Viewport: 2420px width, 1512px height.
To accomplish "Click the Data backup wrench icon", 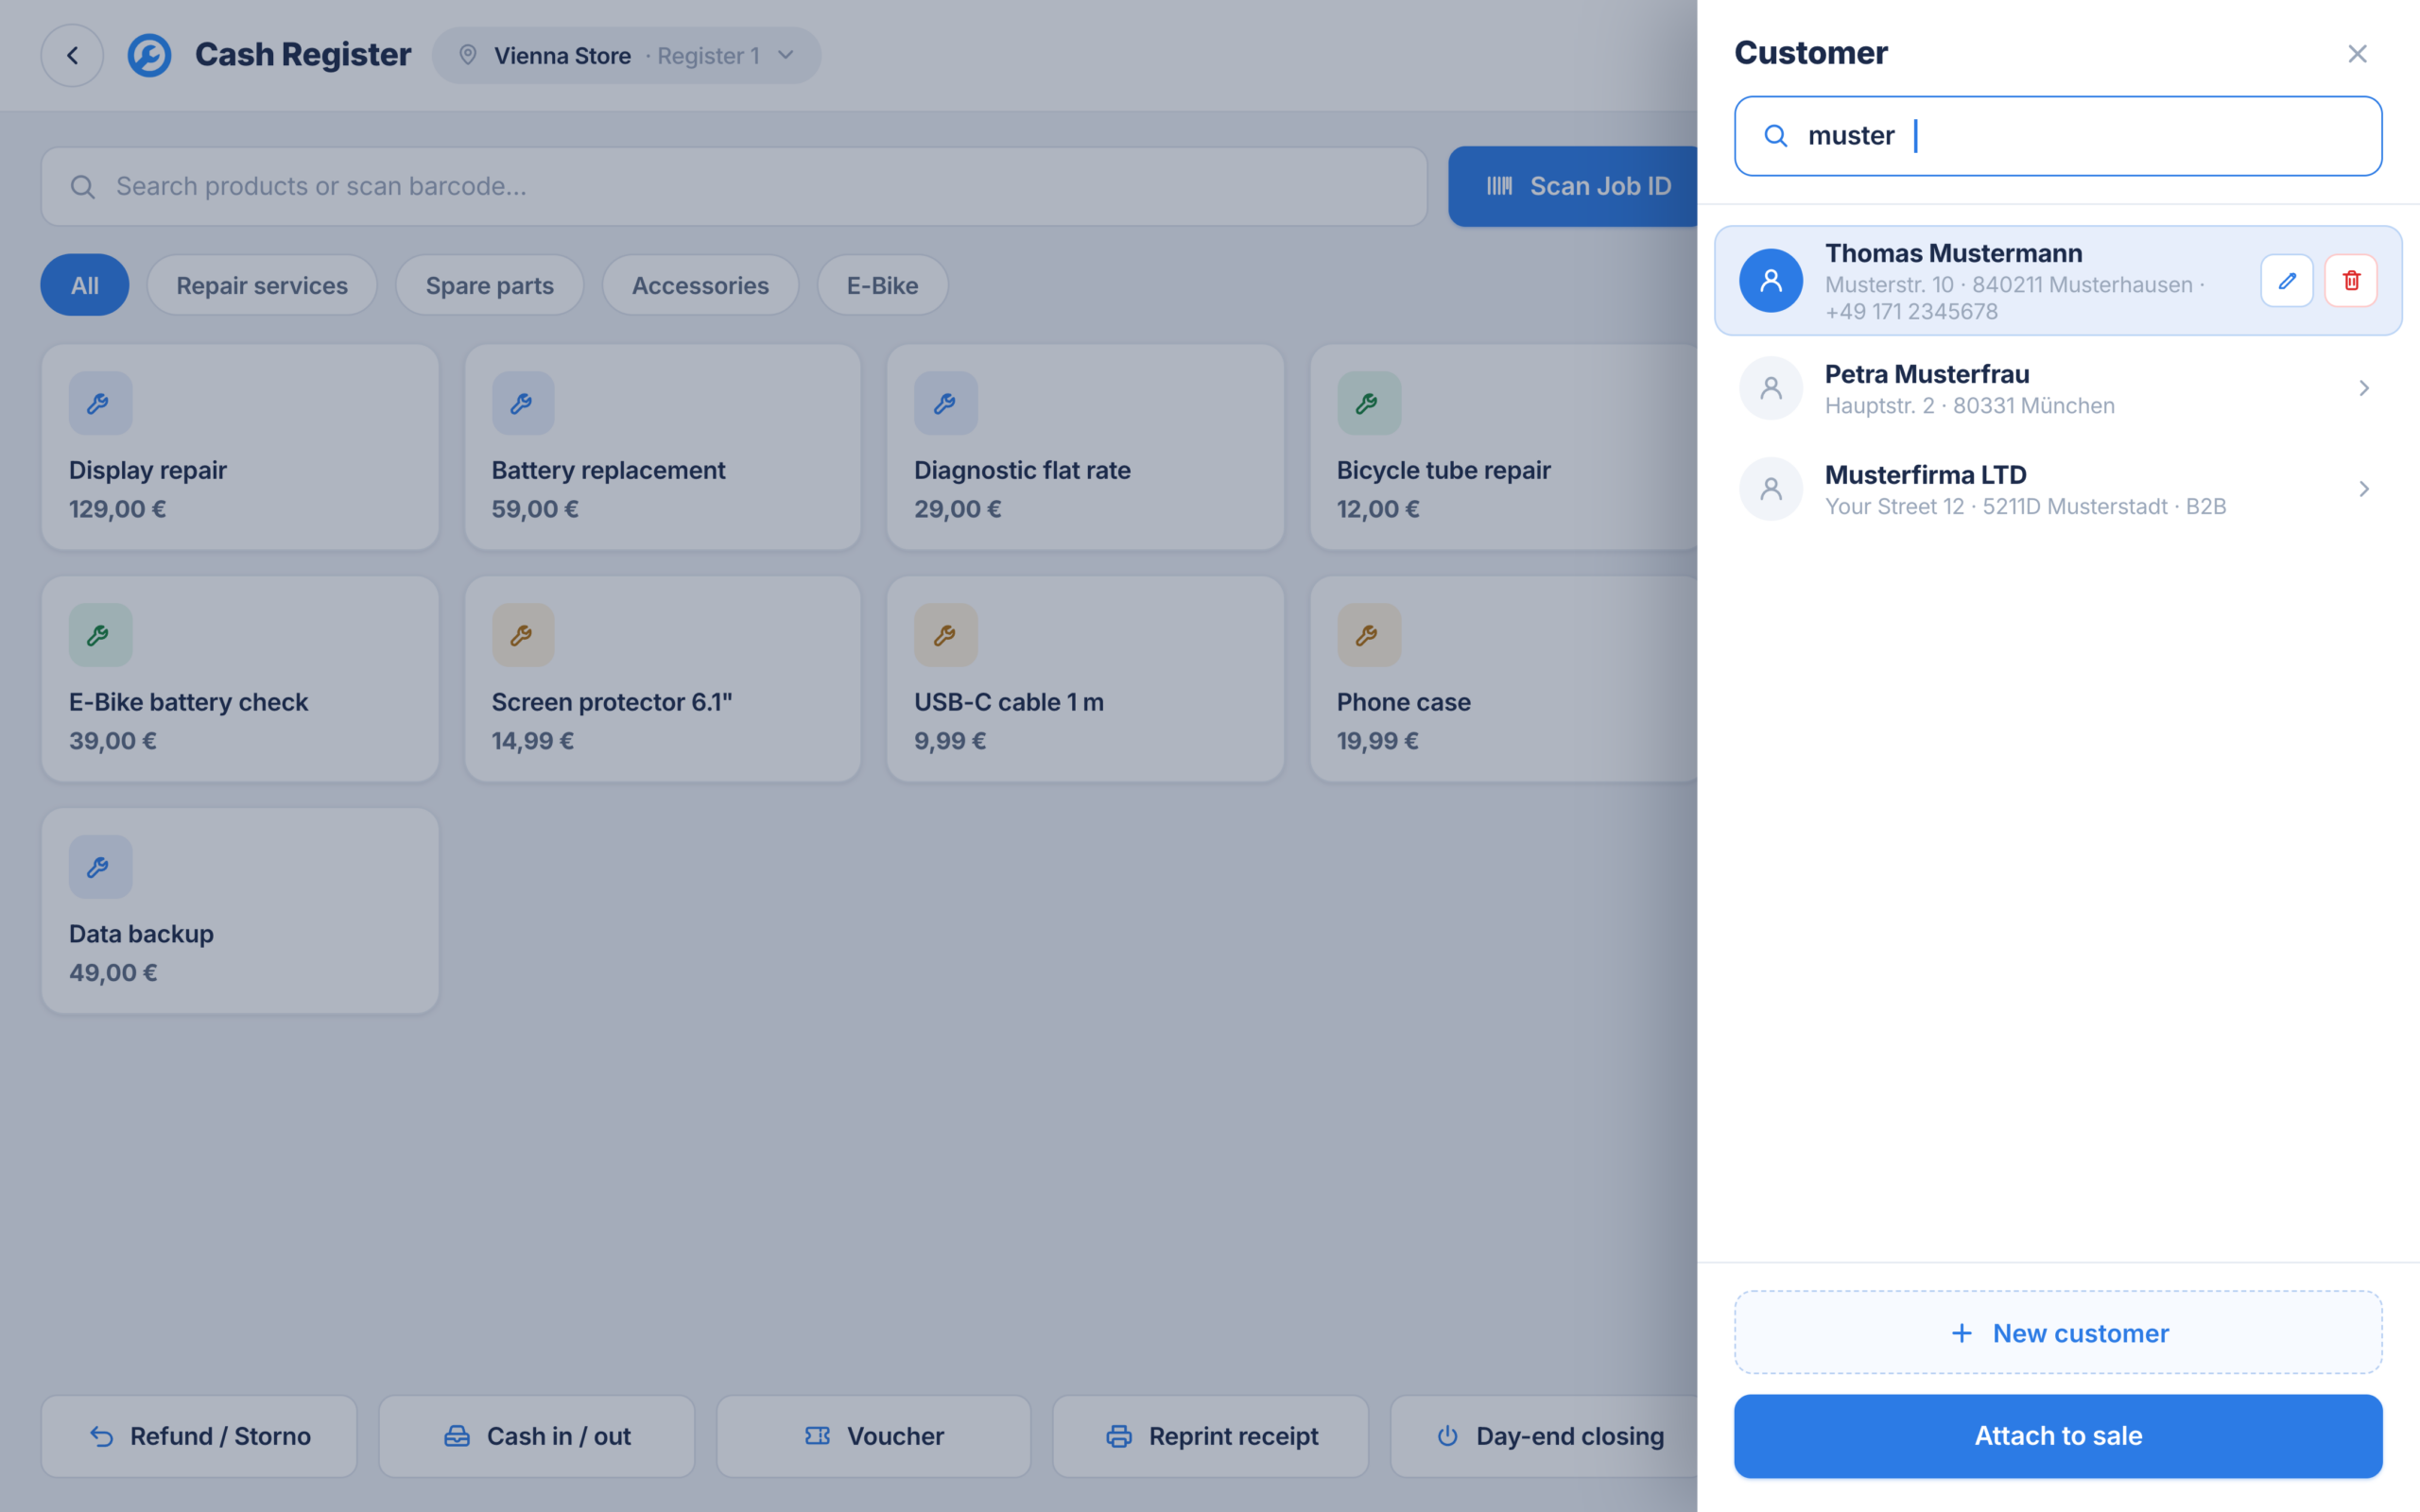I will (x=100, y=867).
